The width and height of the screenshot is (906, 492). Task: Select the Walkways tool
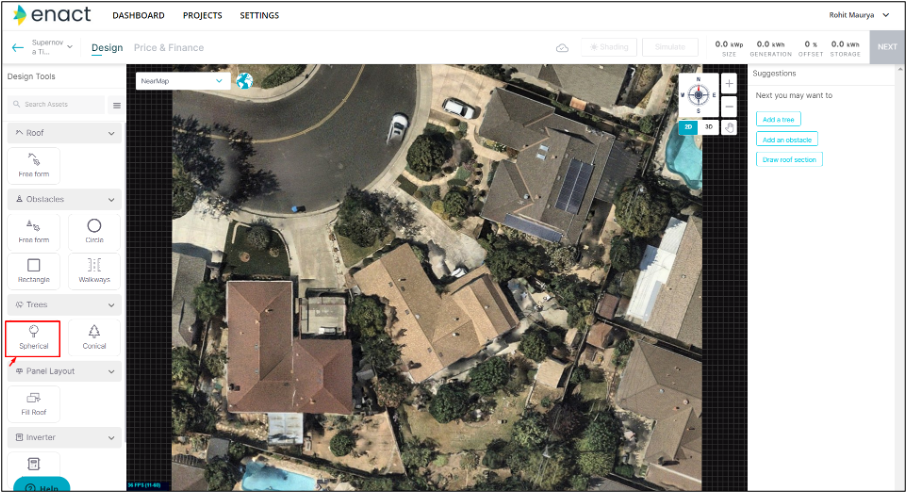(x=94, y=271)
